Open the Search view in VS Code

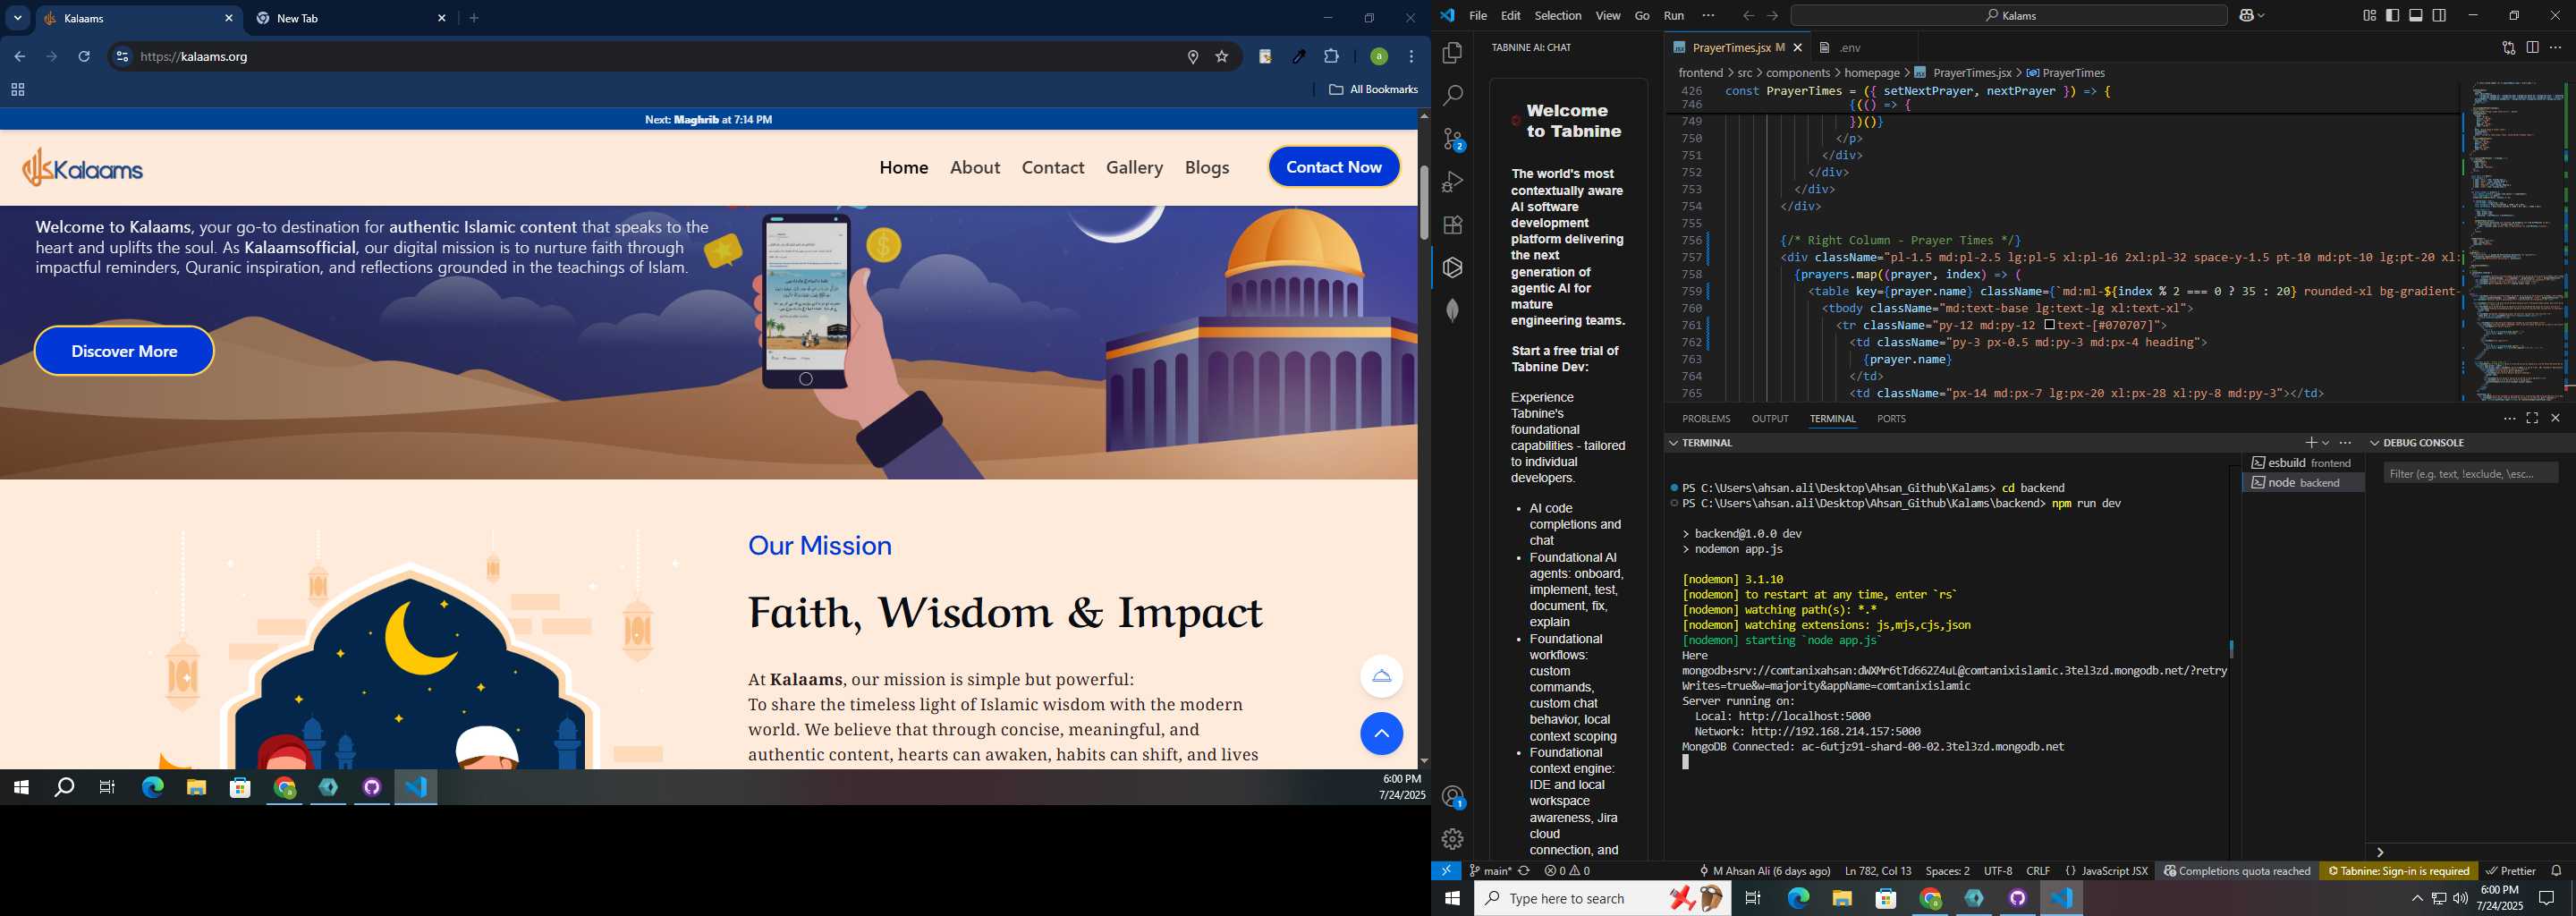click(1452, 96)
